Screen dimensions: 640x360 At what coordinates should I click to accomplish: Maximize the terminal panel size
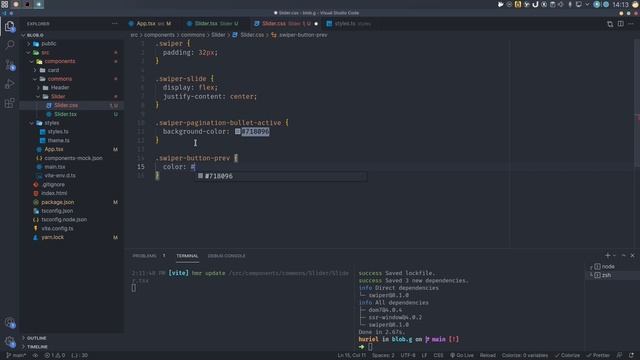(x=623, y=256)
